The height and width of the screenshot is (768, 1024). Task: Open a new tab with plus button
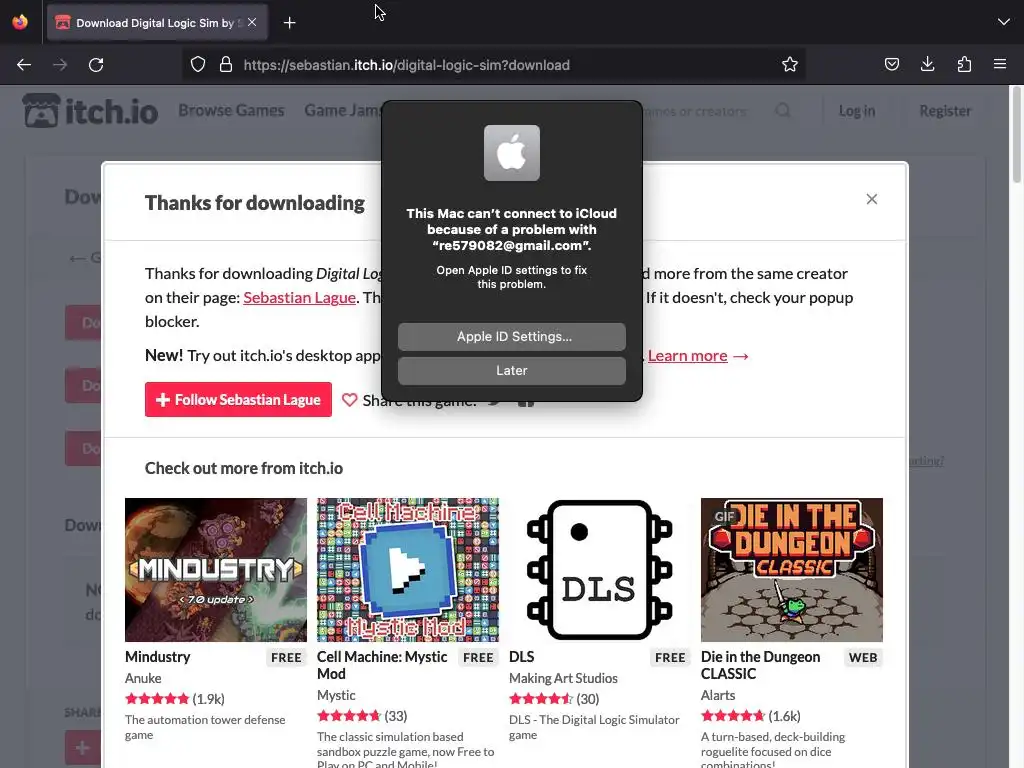pos(289,23)
